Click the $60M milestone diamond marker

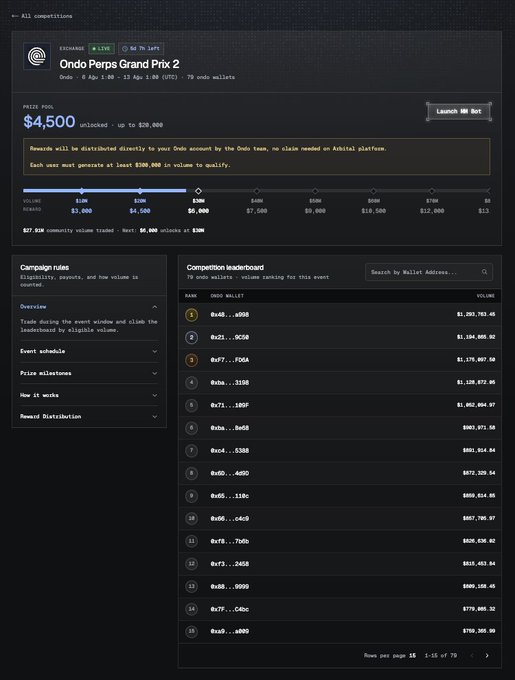coord(373,191)
